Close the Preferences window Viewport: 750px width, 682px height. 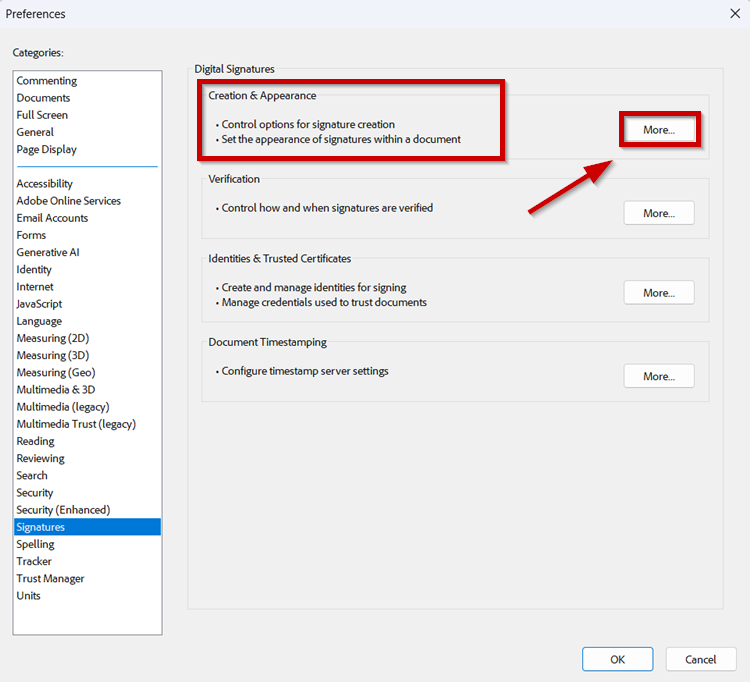pyautogui.click(x=735, y=14)
